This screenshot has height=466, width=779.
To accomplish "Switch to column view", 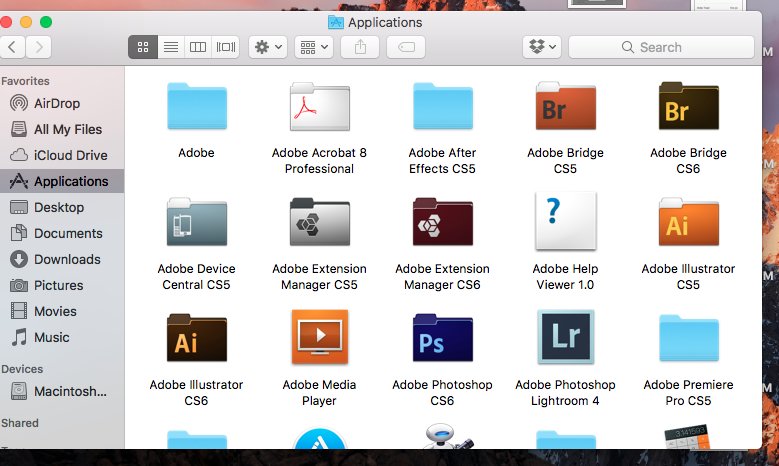I will pos(198,47).
